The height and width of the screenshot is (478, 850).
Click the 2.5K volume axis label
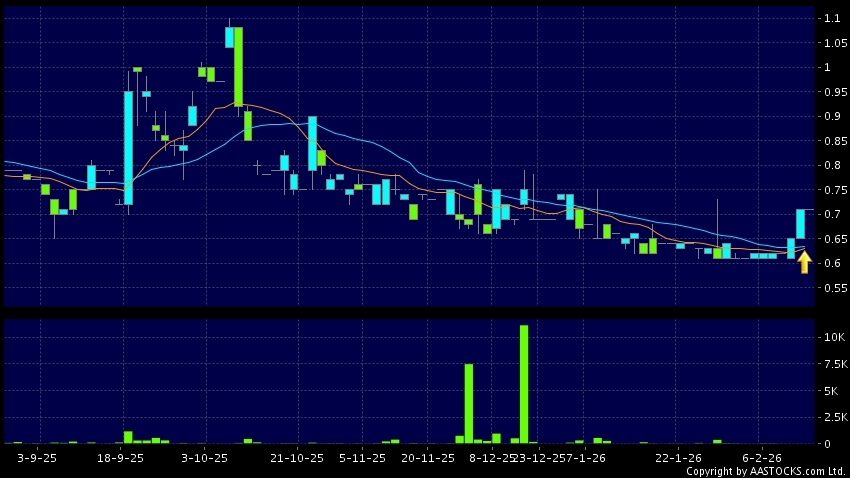(832, 417)
